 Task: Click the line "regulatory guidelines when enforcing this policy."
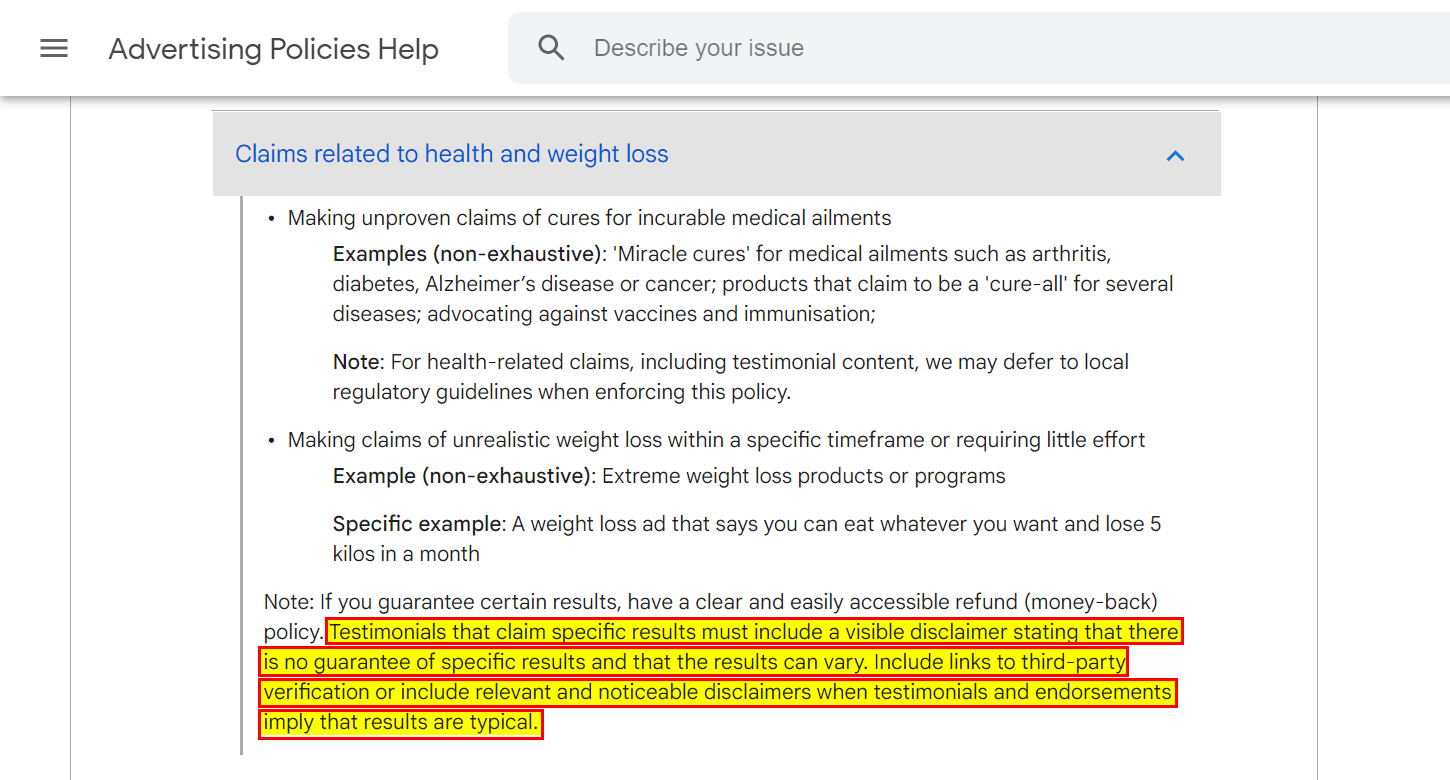click(x=561, y=392)
